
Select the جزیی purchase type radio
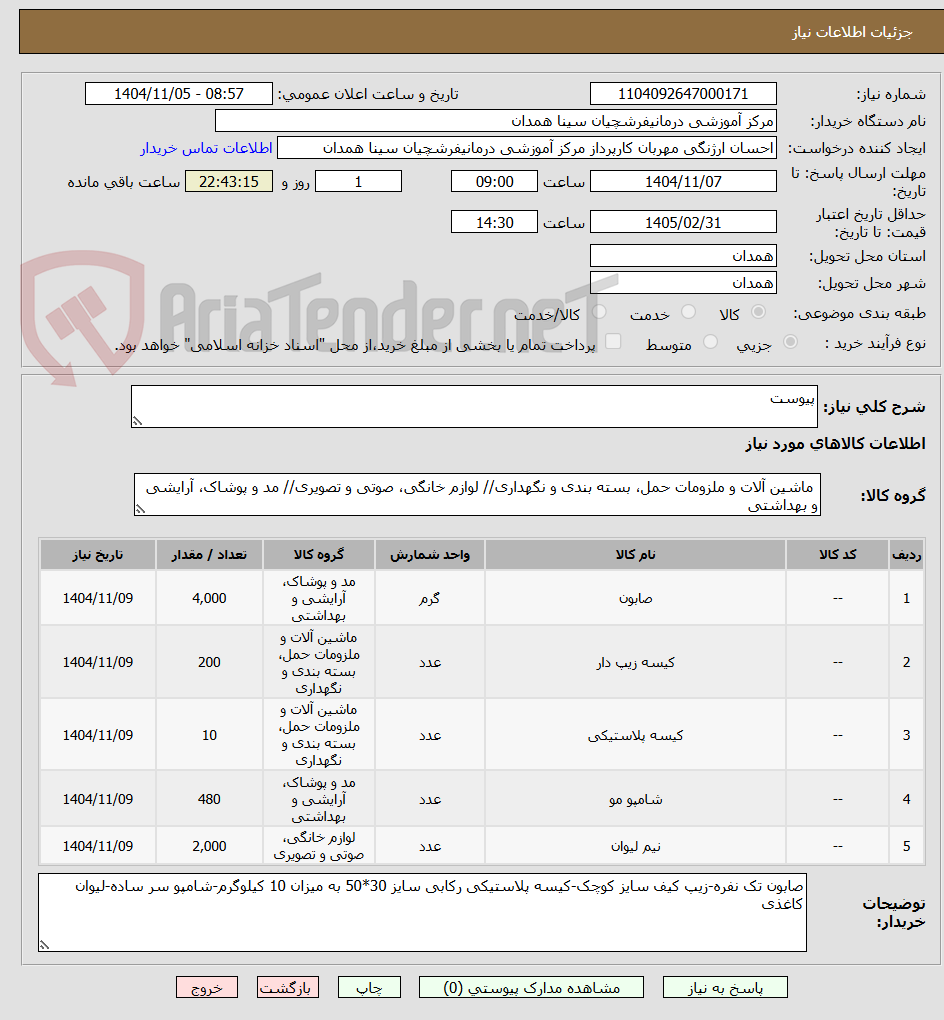(790, 342)
